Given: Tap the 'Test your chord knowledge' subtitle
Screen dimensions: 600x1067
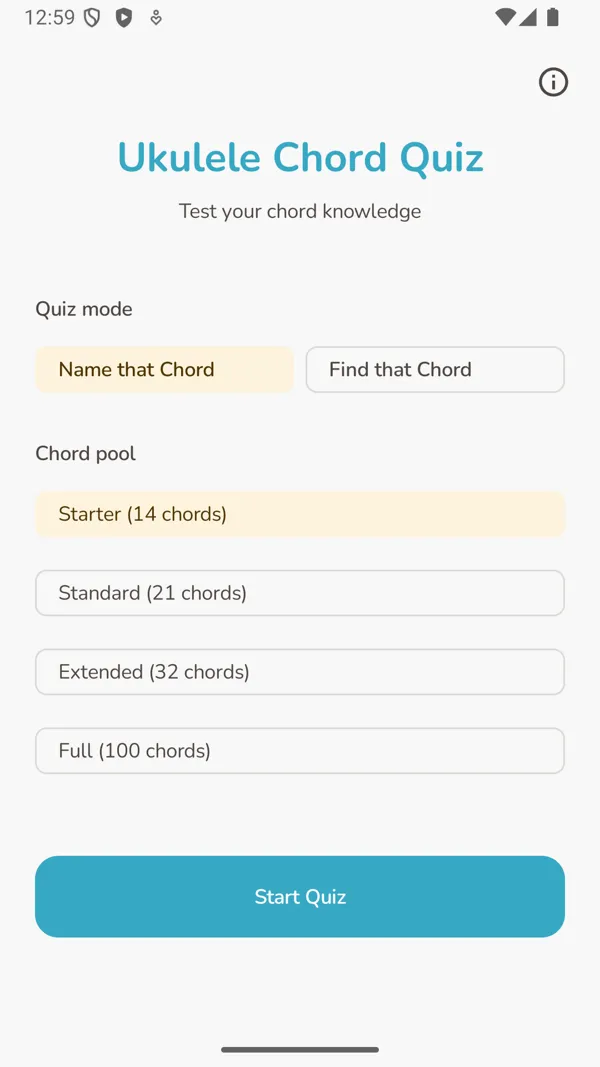Looking at the screenshot, I should click(x=300, y=211).
